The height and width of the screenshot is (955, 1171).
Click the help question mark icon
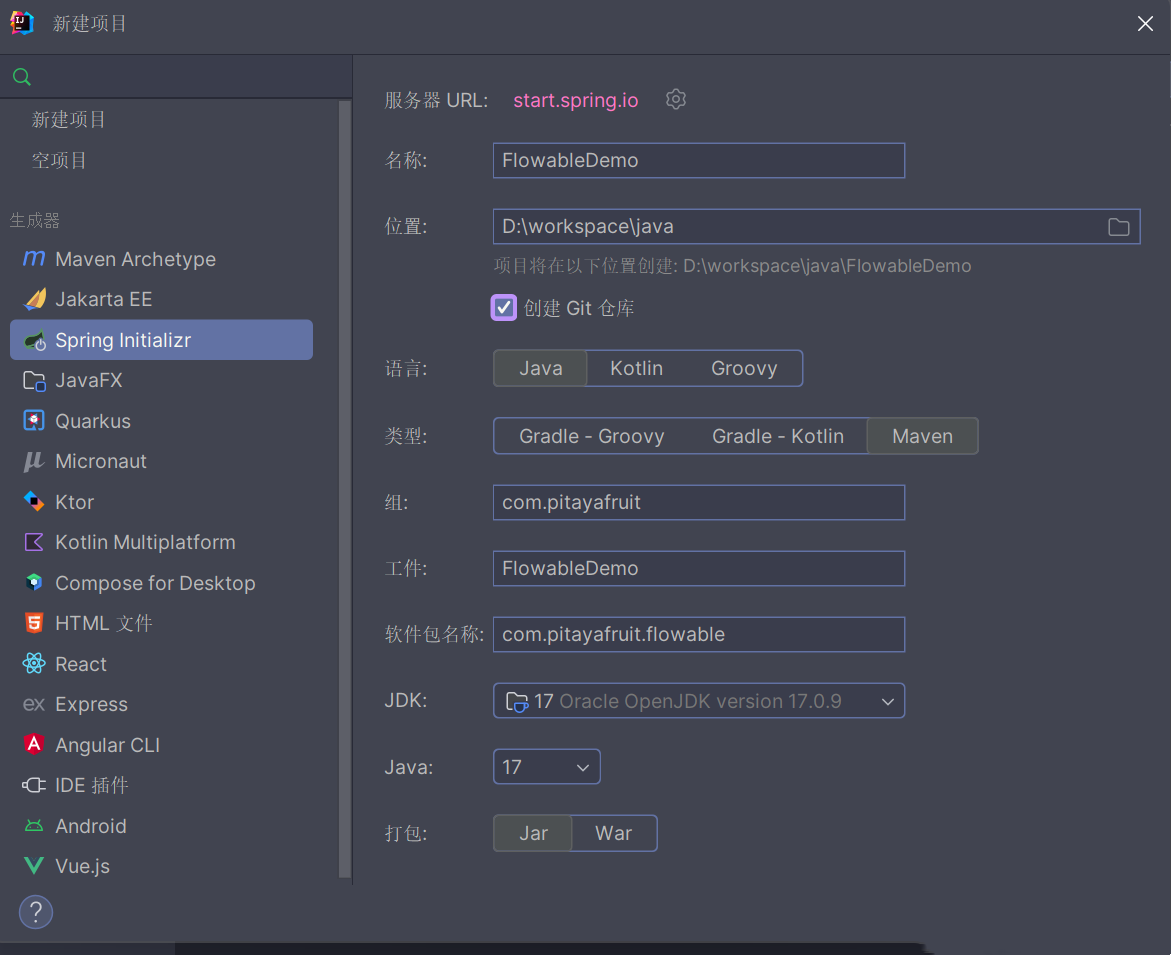36,911
